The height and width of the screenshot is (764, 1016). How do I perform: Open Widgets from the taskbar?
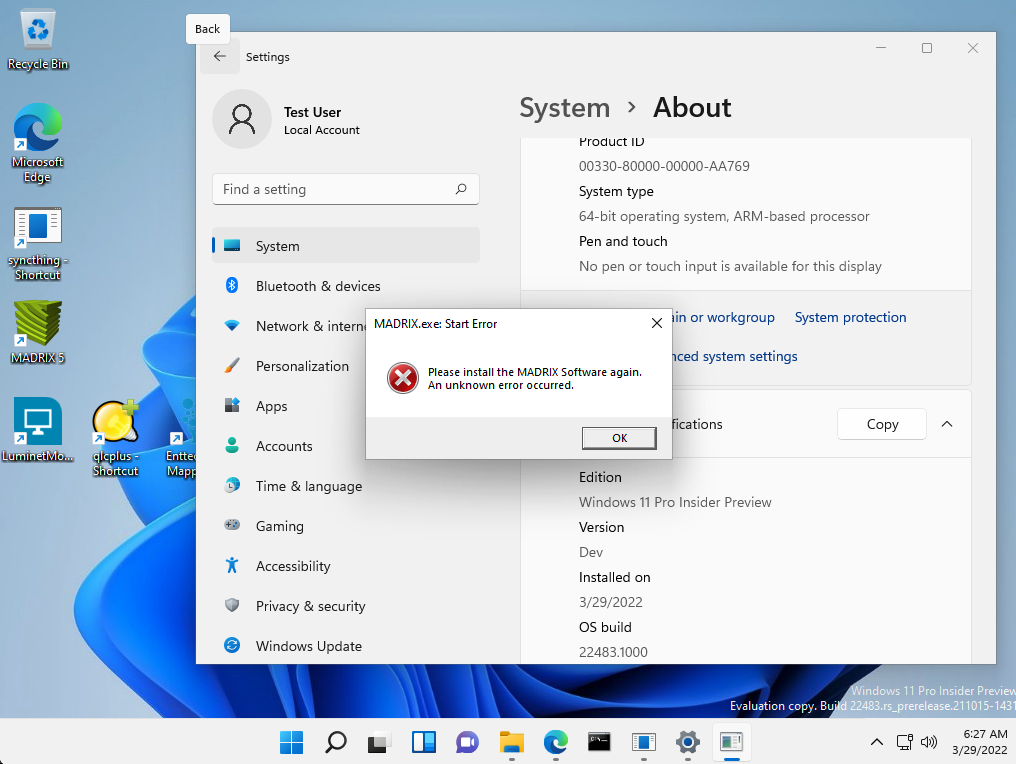tap(424, 742)
